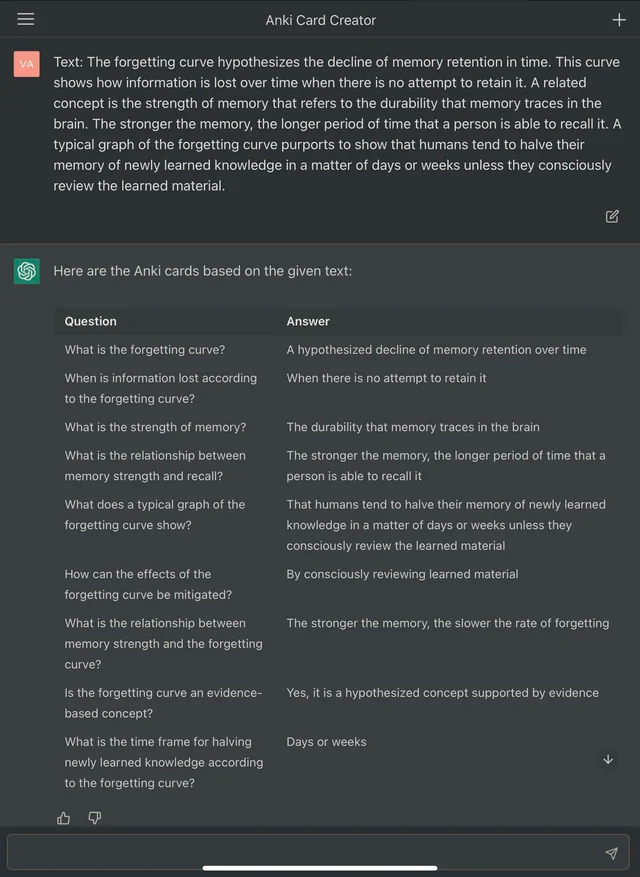This screenshot has height=877, width=640.
Task: Click the VA user avatar
Action: tap(27, 64)
